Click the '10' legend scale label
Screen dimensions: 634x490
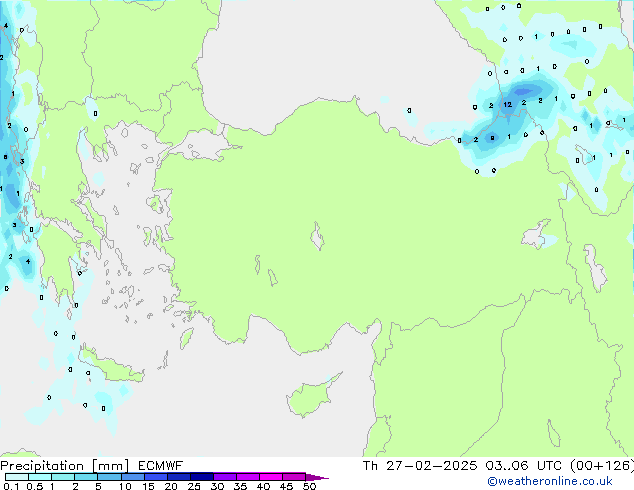click(125, 486)
